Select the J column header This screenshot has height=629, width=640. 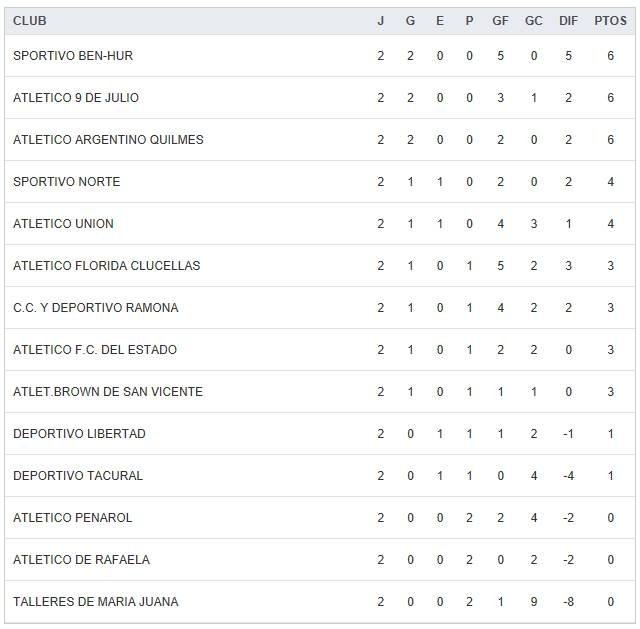380,21
